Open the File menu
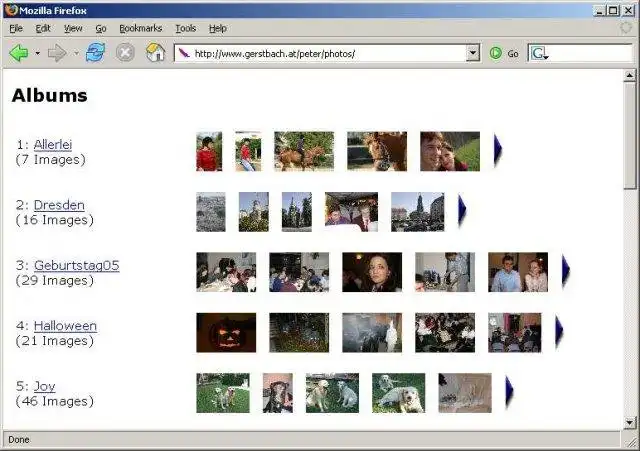The width and height of the screenshot is (640, 451). (16, 28)
